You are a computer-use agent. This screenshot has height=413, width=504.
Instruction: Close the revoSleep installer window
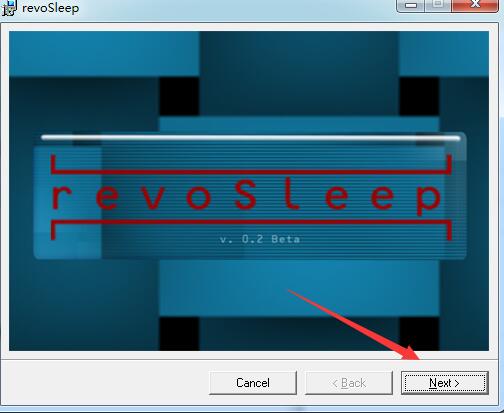[476, 5]
